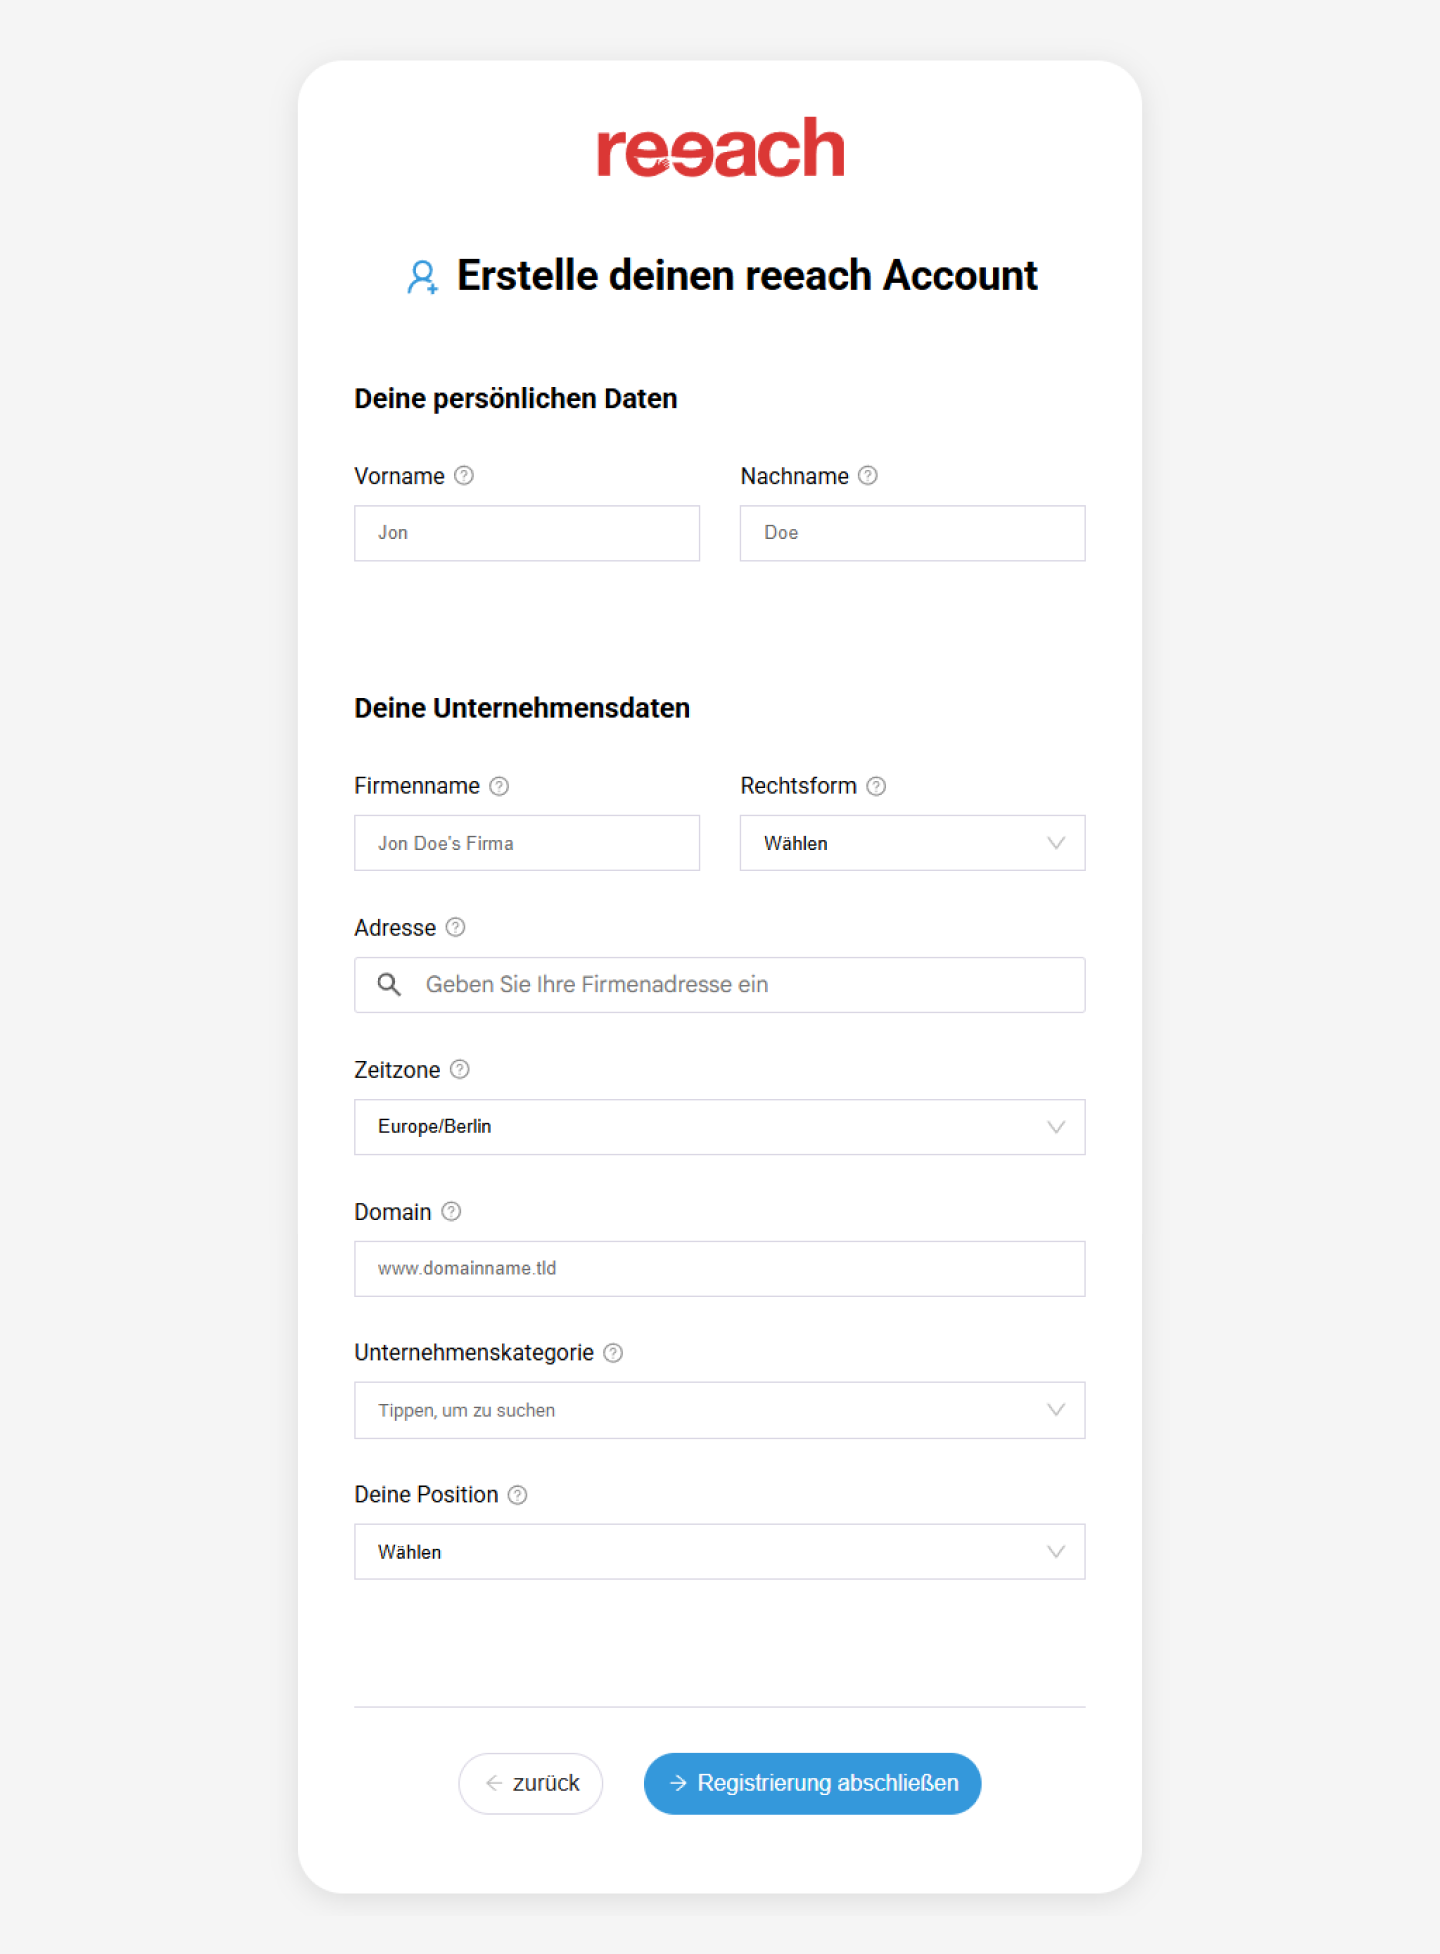Click the Rechtsform question mark icon
1440x1954 pixels.
click(876, 786)
